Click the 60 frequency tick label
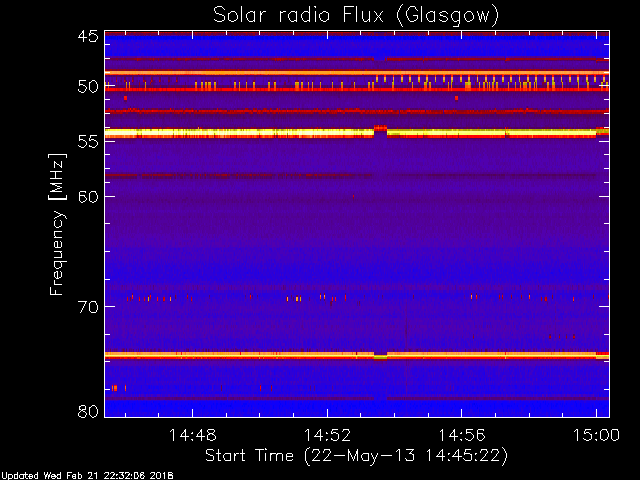 click(x=88, y=197)
